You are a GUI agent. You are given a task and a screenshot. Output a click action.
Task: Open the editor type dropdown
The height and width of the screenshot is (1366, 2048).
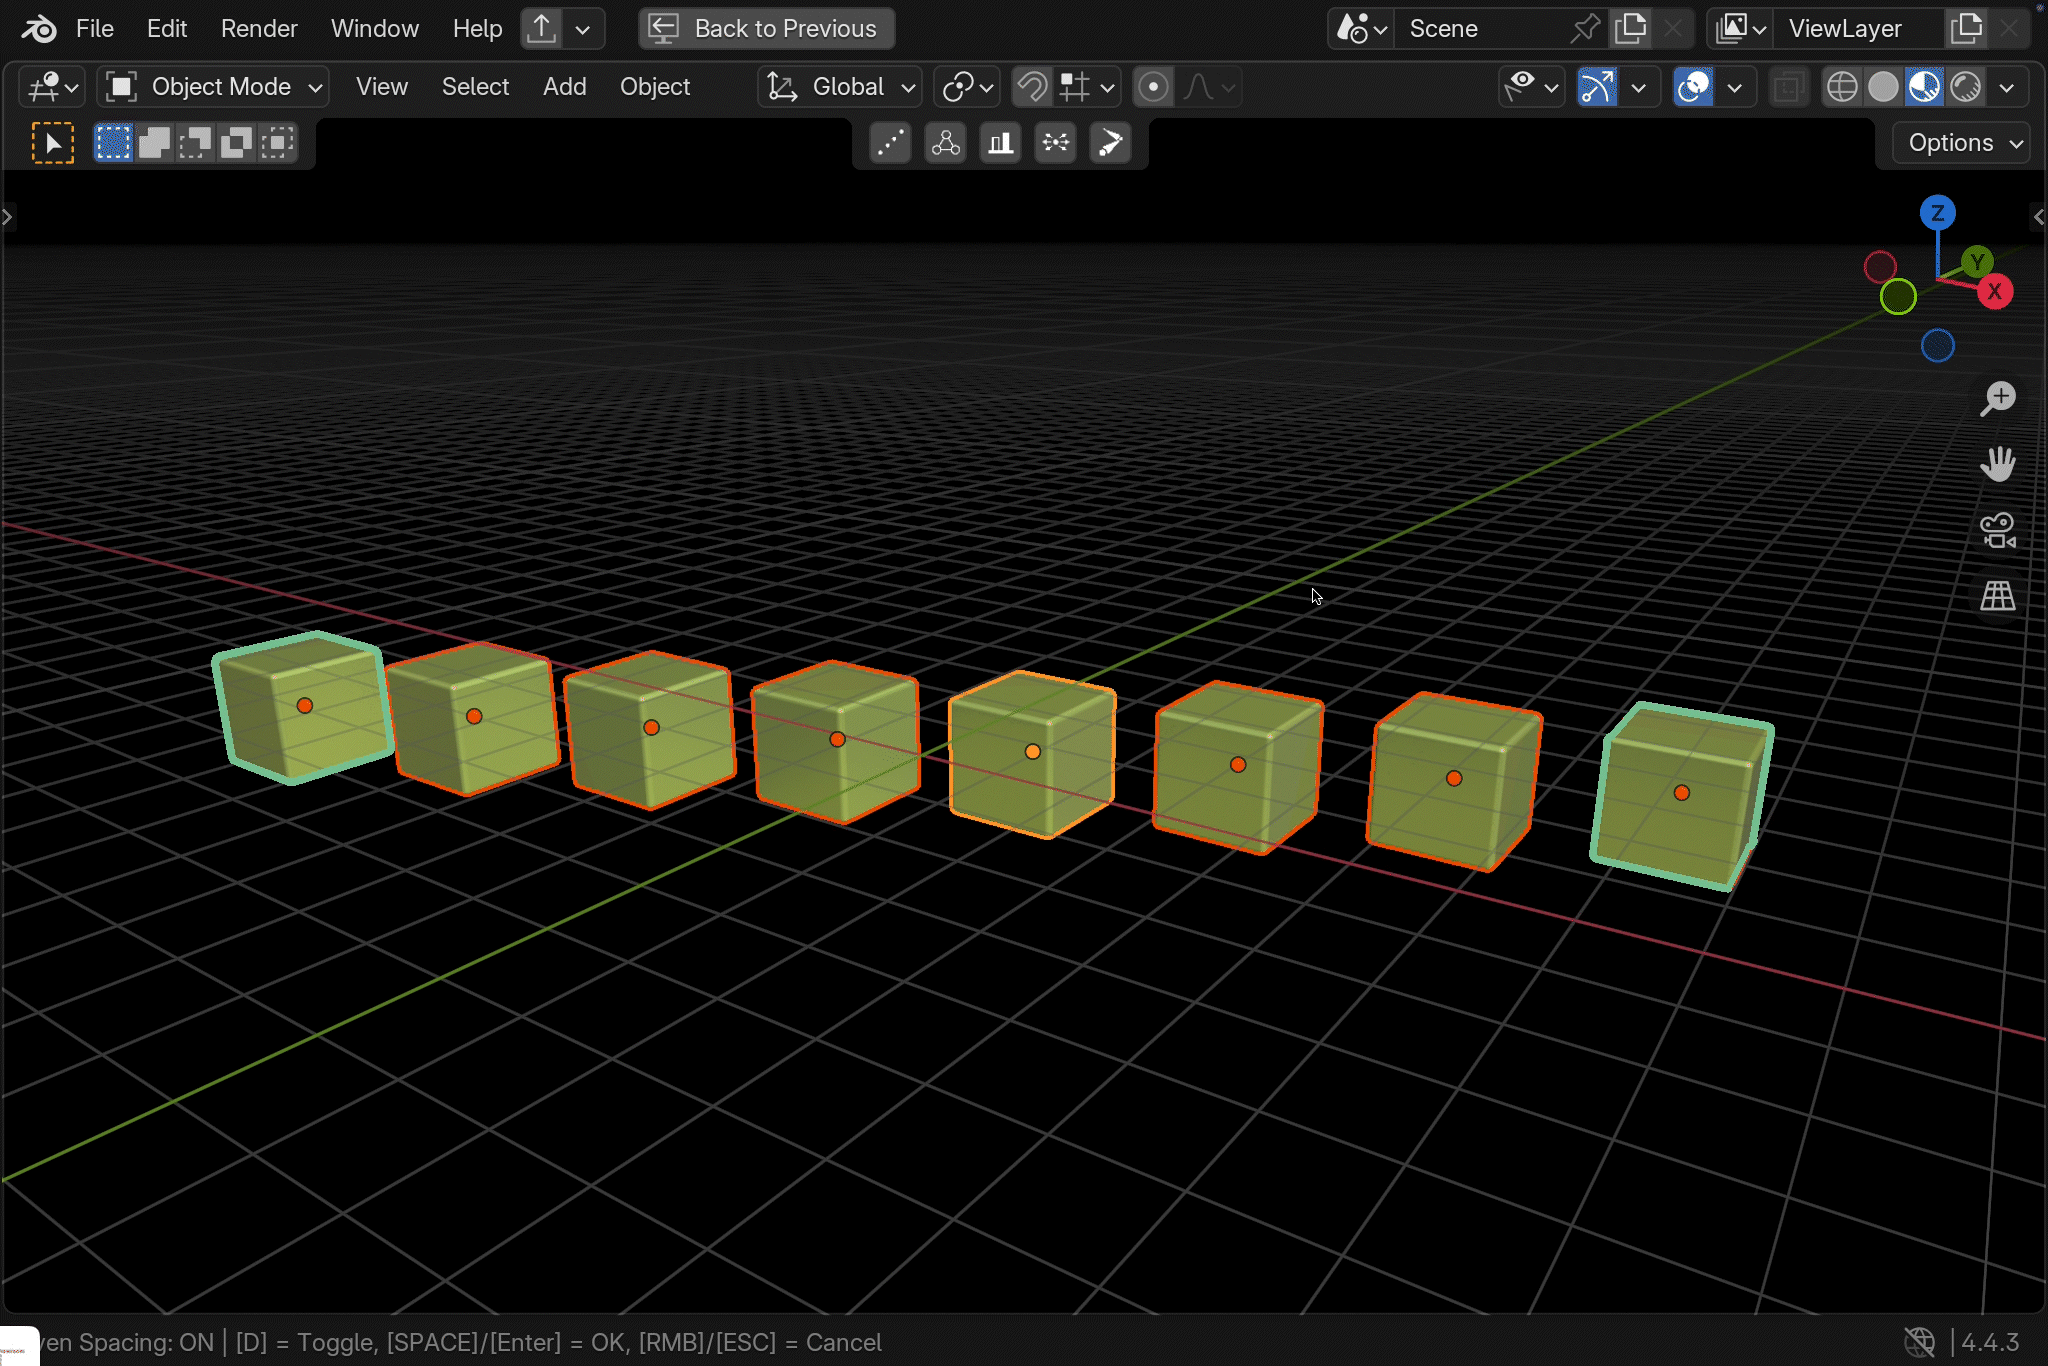tap(53, 87)
